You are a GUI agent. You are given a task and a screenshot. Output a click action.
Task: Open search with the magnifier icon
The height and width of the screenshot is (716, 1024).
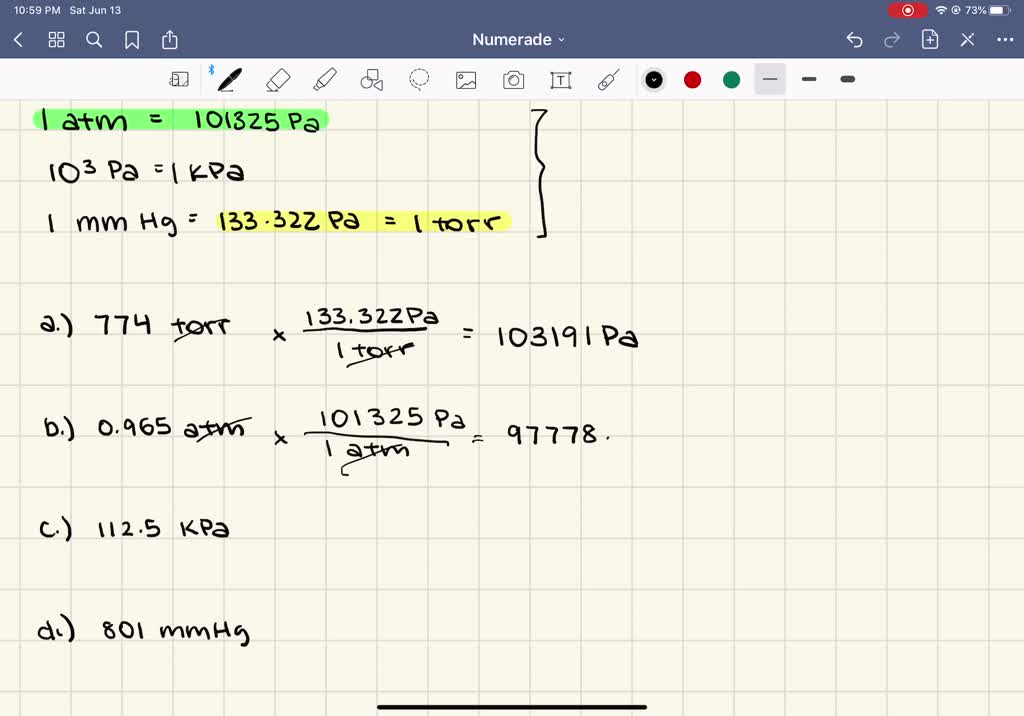[x=94, y=40]
